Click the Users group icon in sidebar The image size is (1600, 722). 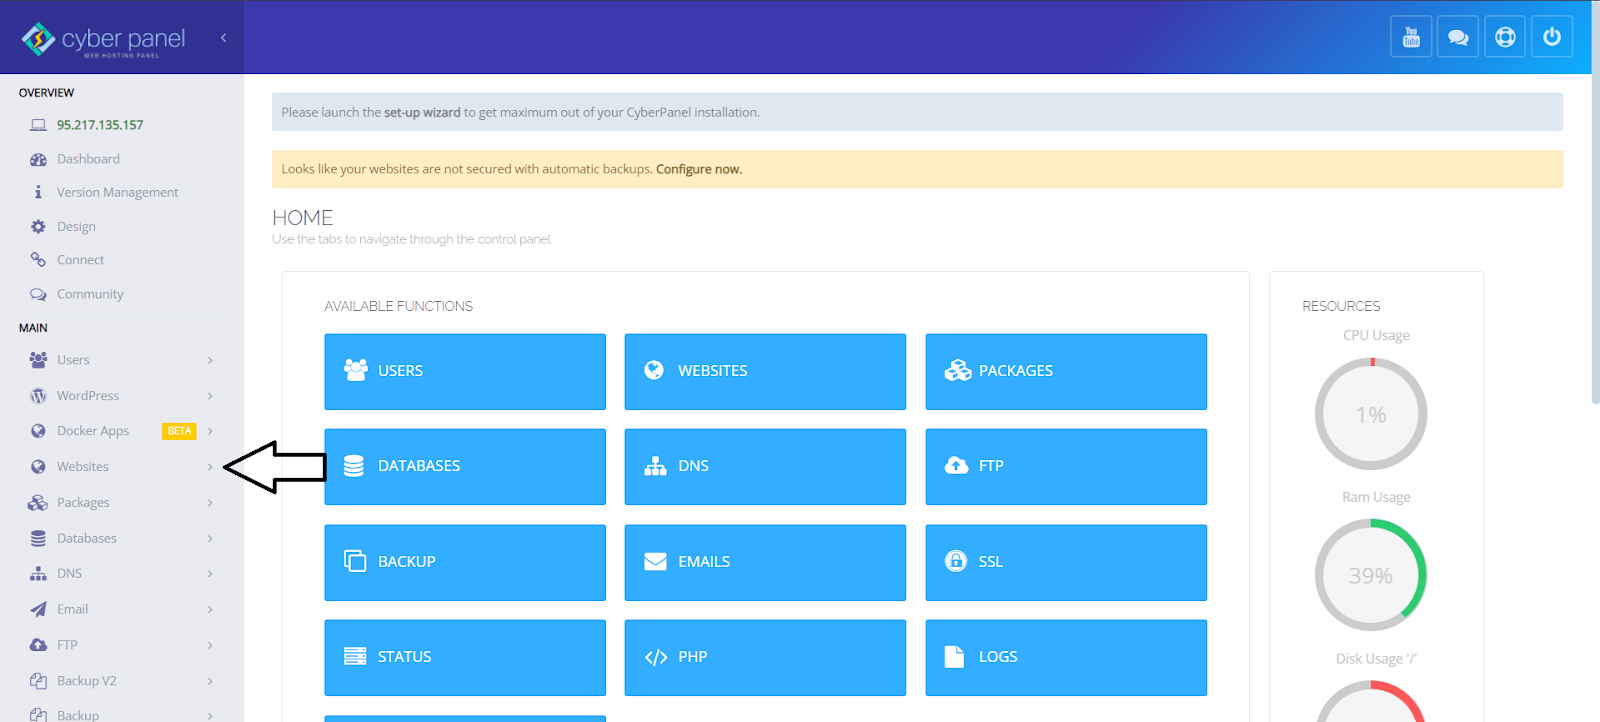coord(38,360)
